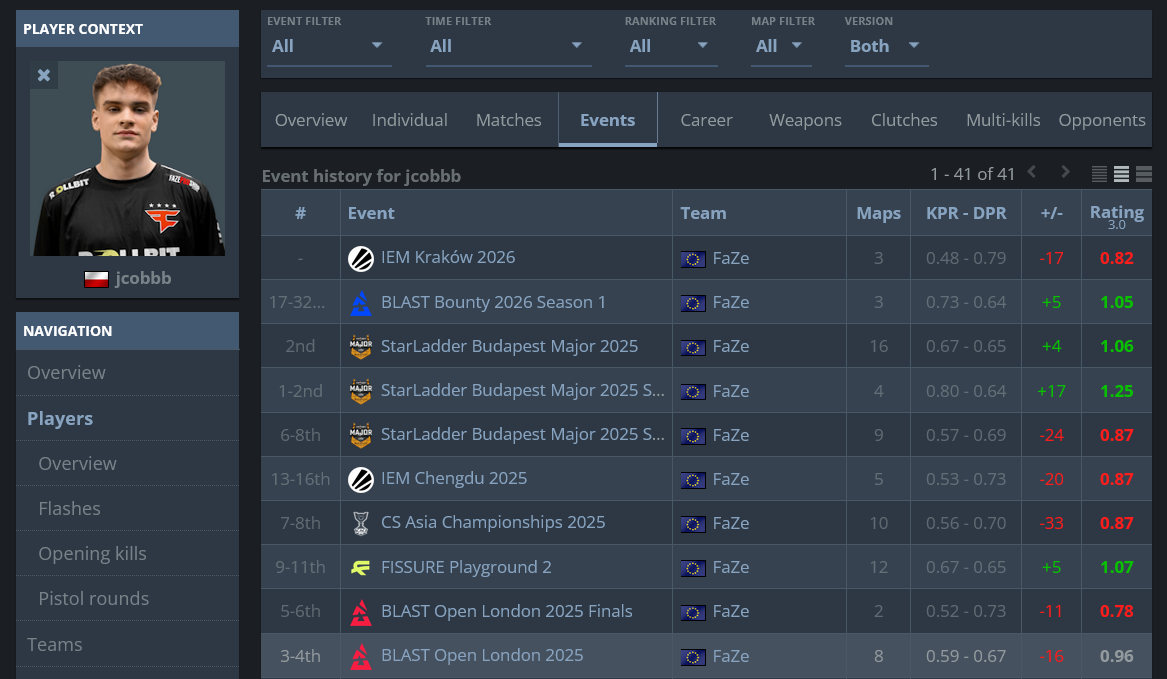
Task: Open Opening kills in Navigation
Action: tap(127, 553)
